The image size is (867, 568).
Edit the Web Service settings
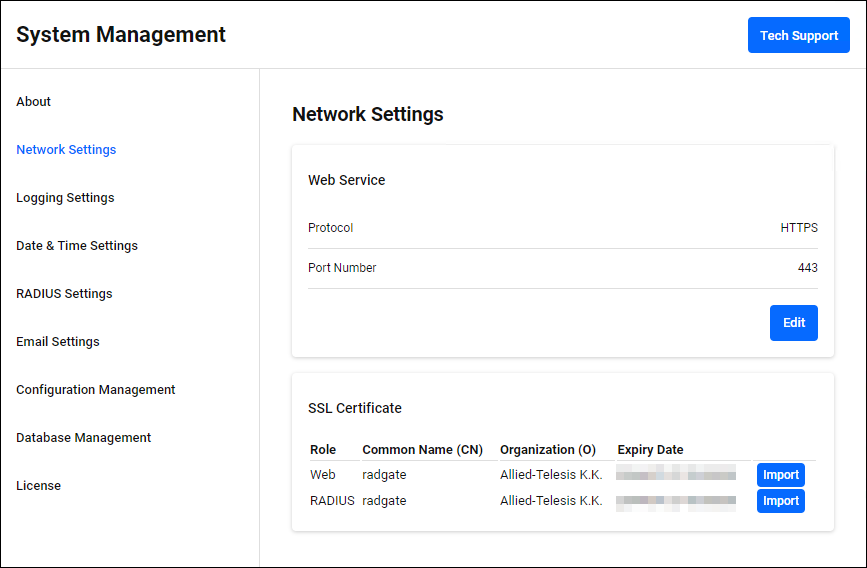point(793,323)
